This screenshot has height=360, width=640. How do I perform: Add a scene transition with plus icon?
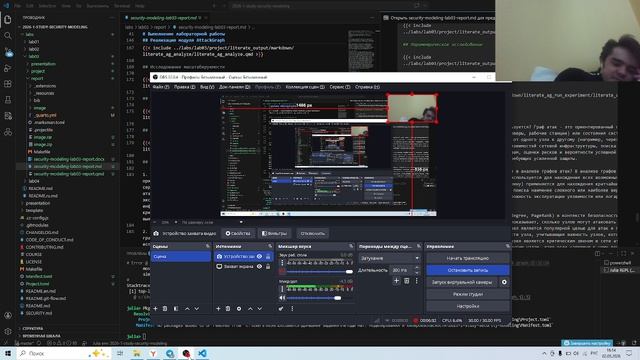396,281
